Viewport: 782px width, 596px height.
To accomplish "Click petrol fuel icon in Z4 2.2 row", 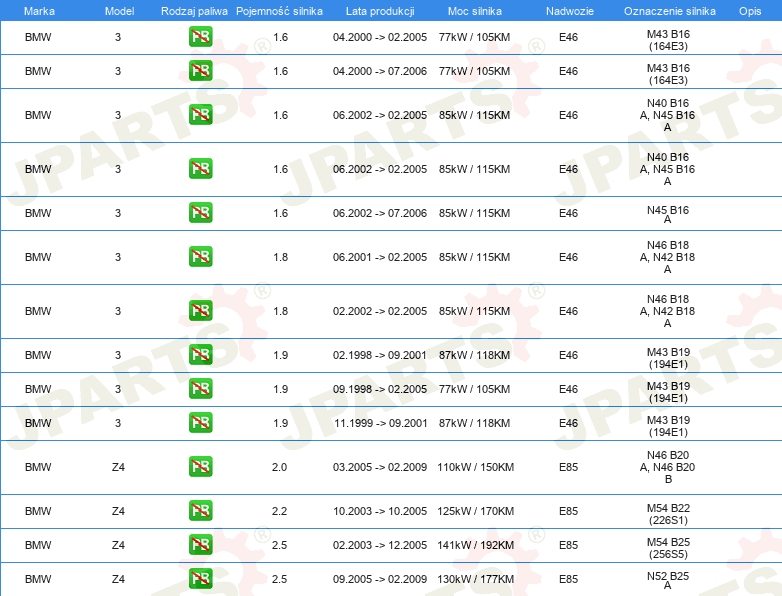I will (200, 511).
